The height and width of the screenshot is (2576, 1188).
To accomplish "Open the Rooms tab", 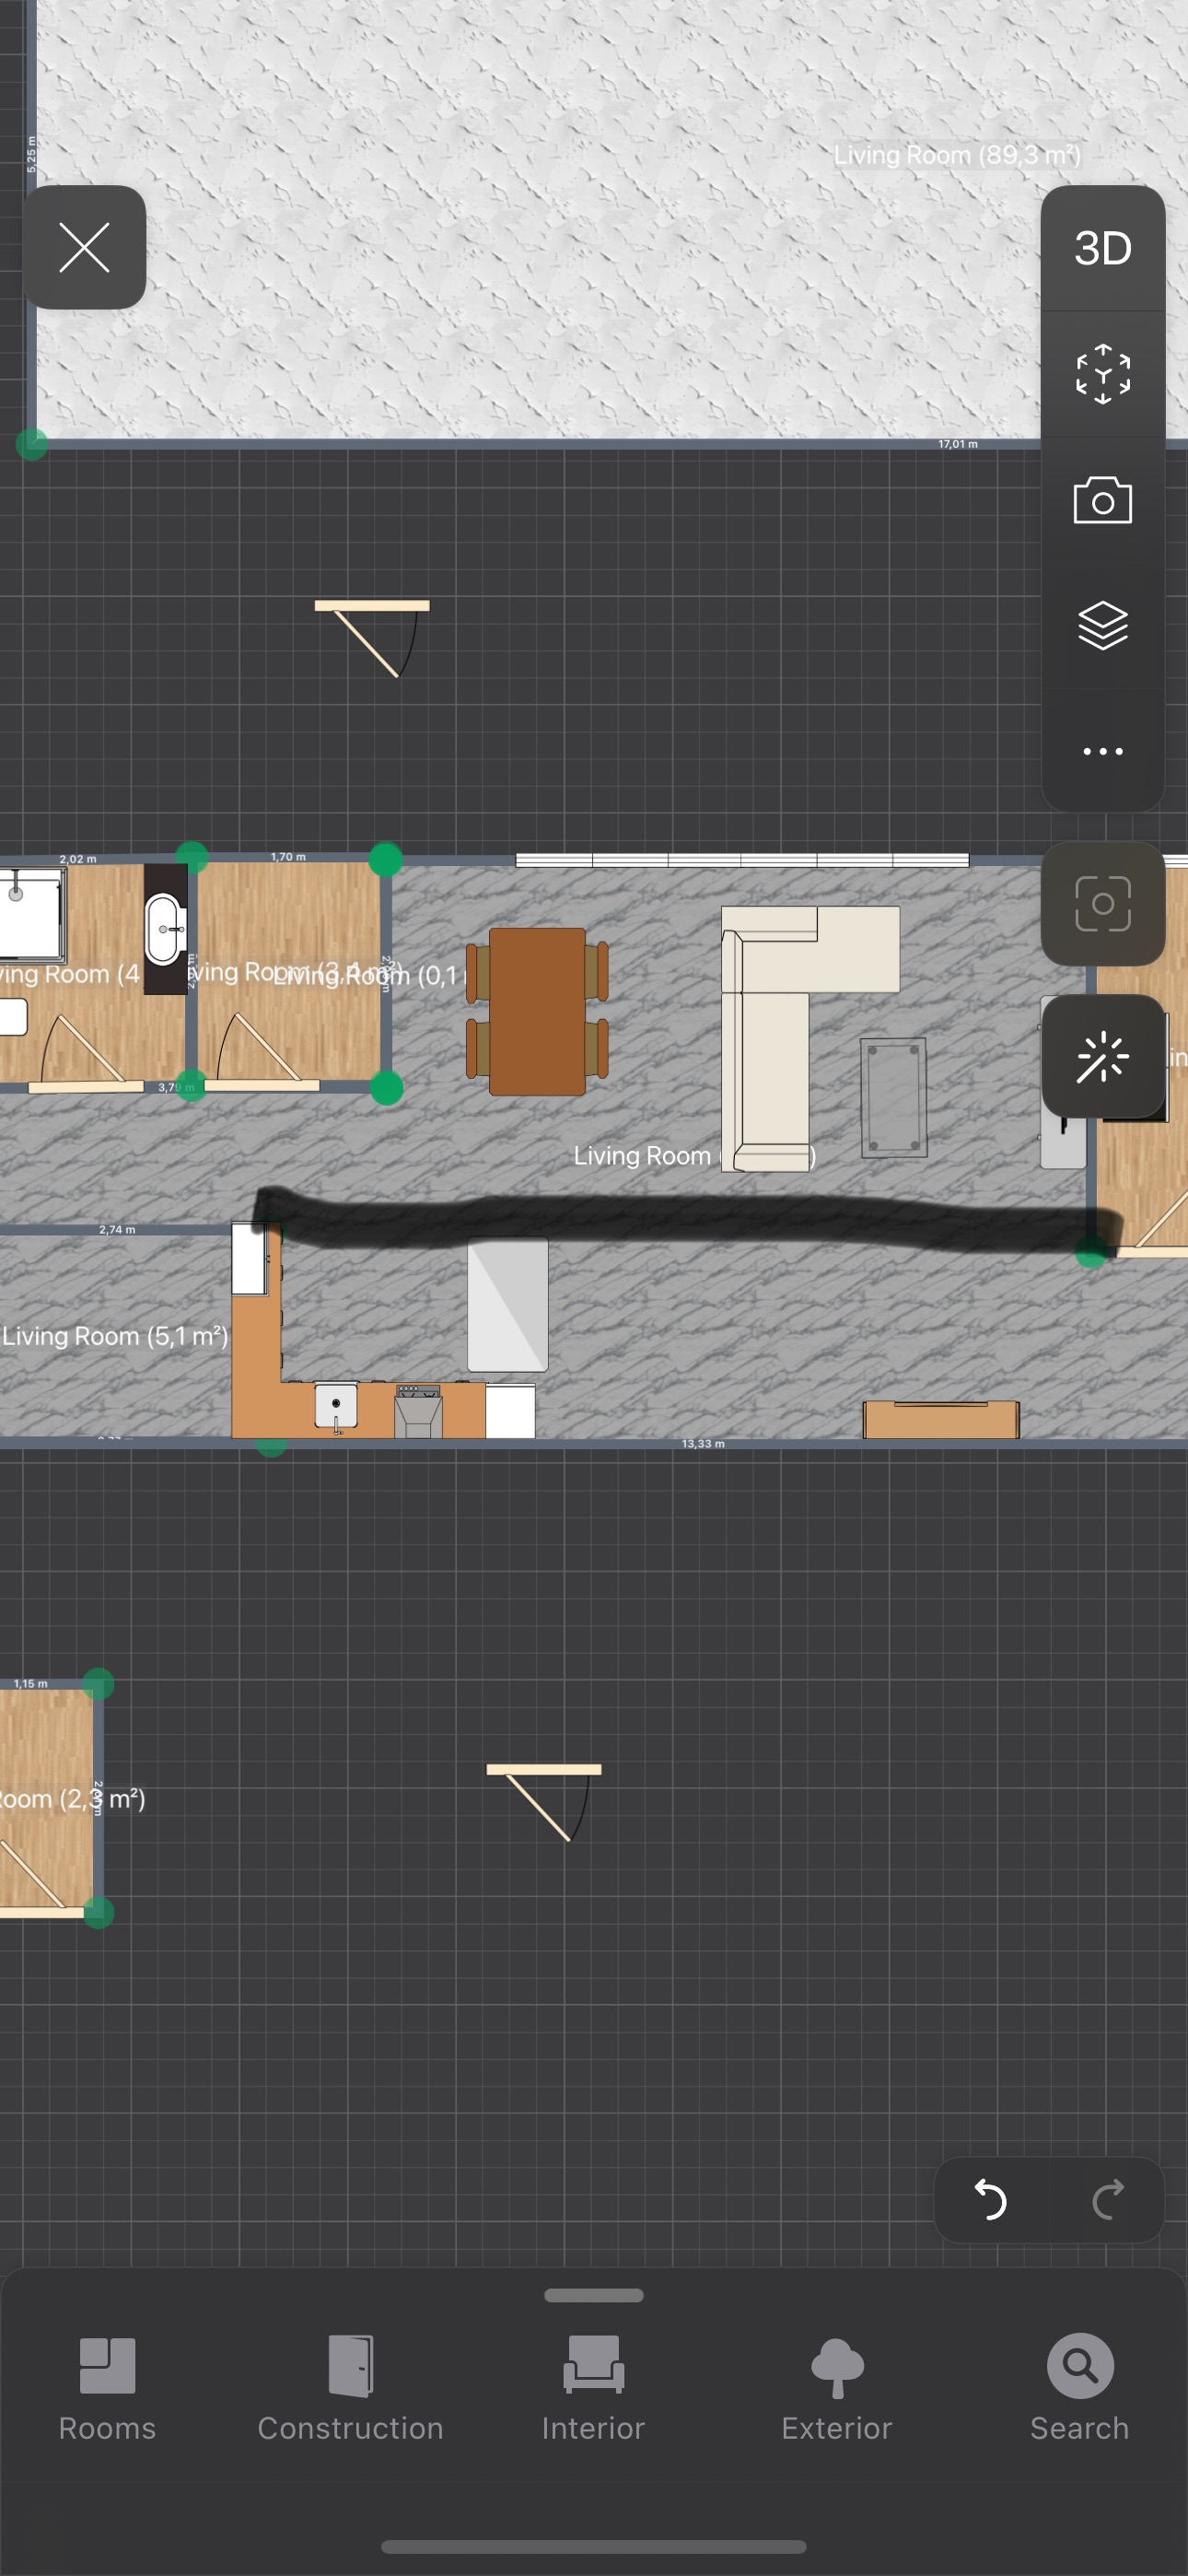I will click(x=107, y=2388).
